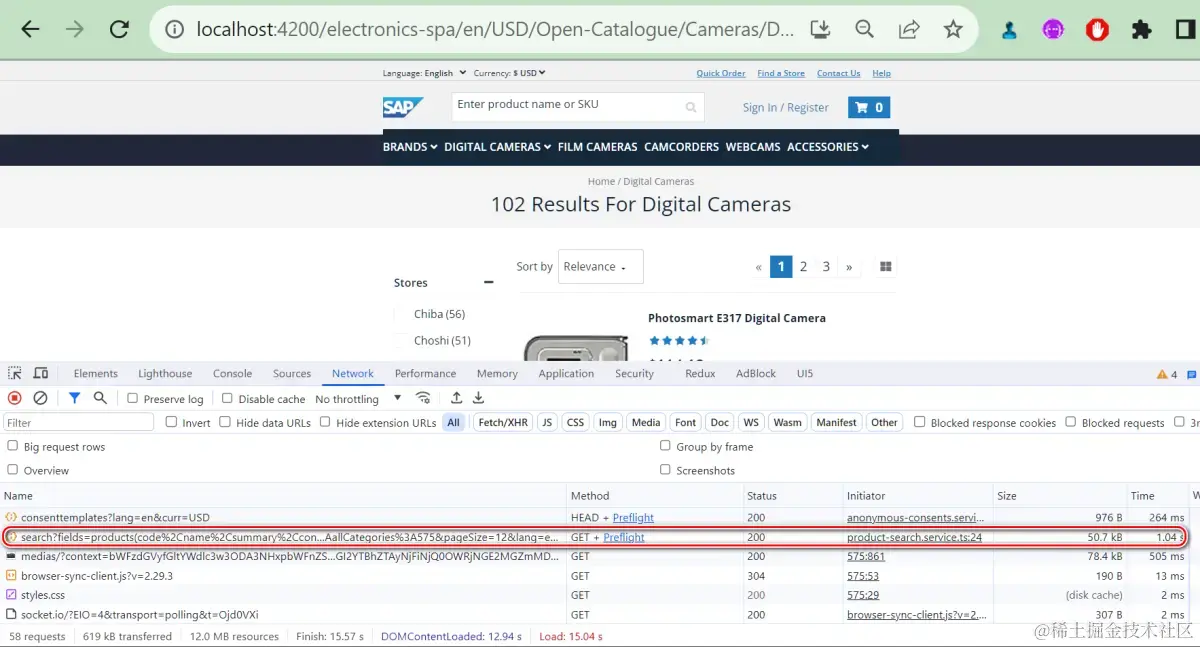Toggle the device toolbar icon in DevTools
This screenshot has width=1200, height=647.
coord(41,373)
